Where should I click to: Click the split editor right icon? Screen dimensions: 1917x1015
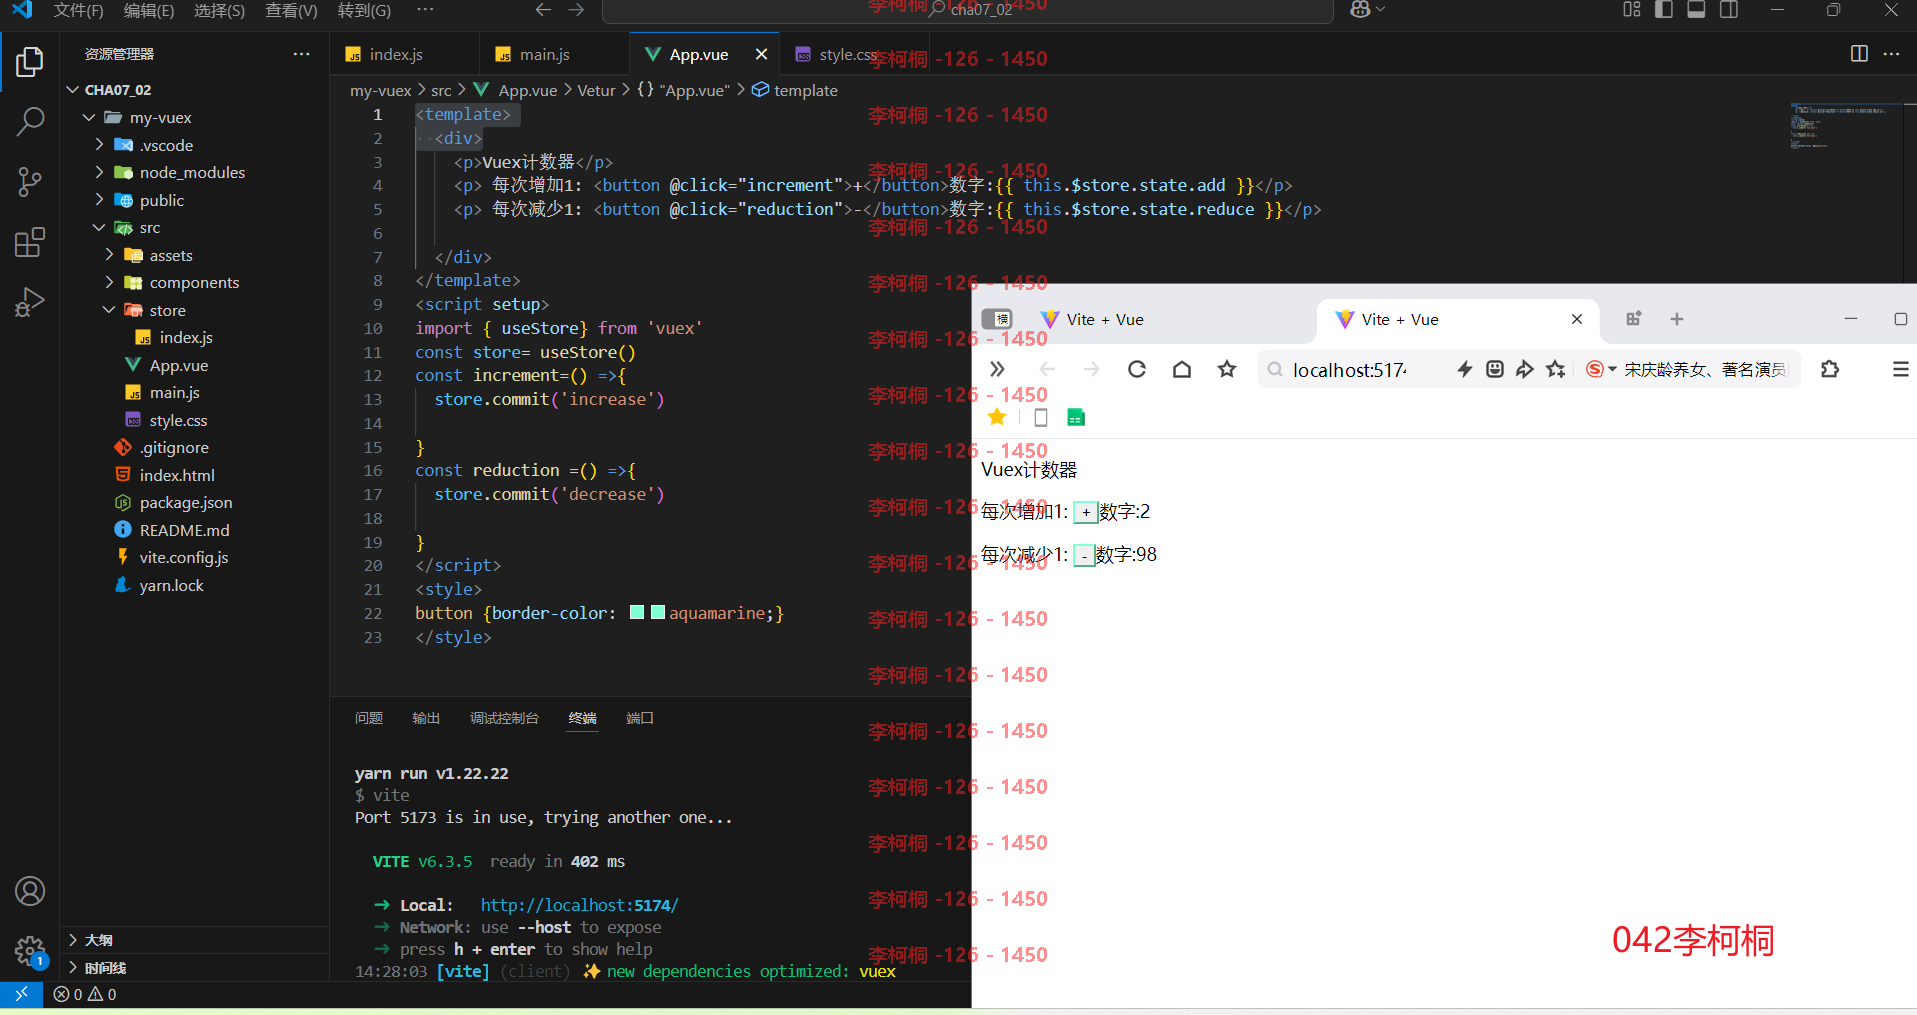(x=1859, y=54)
